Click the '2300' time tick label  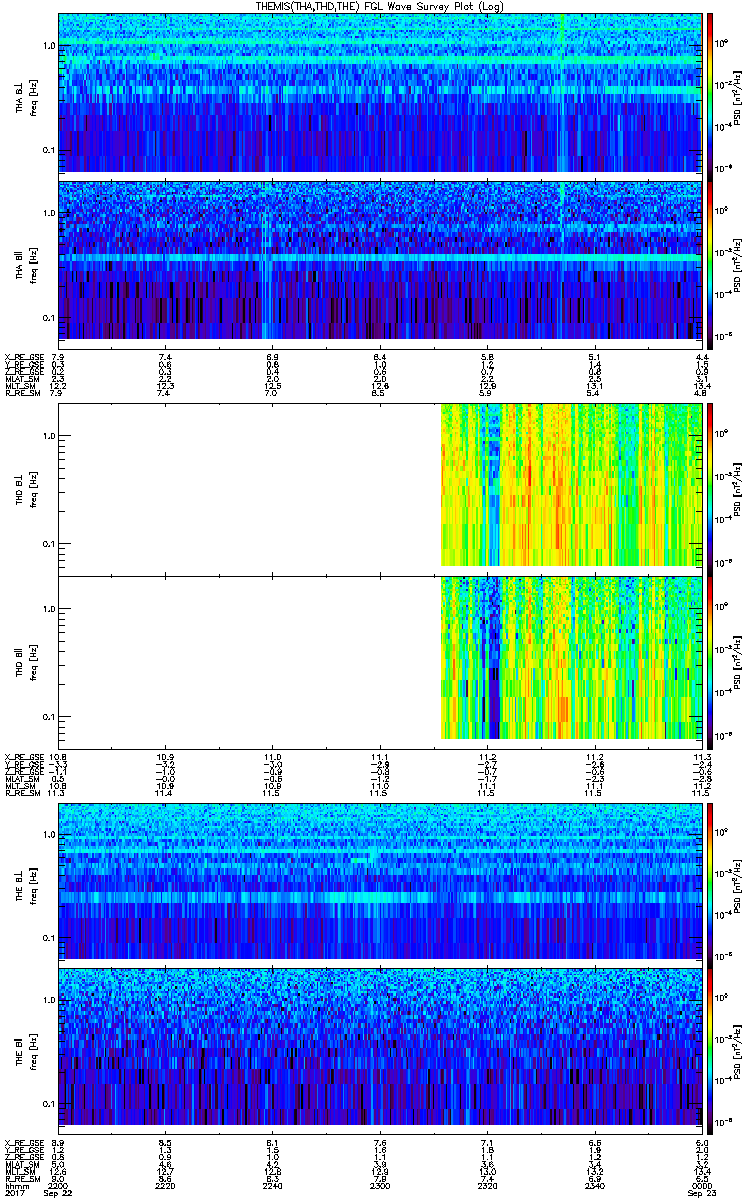(380, 1184)
